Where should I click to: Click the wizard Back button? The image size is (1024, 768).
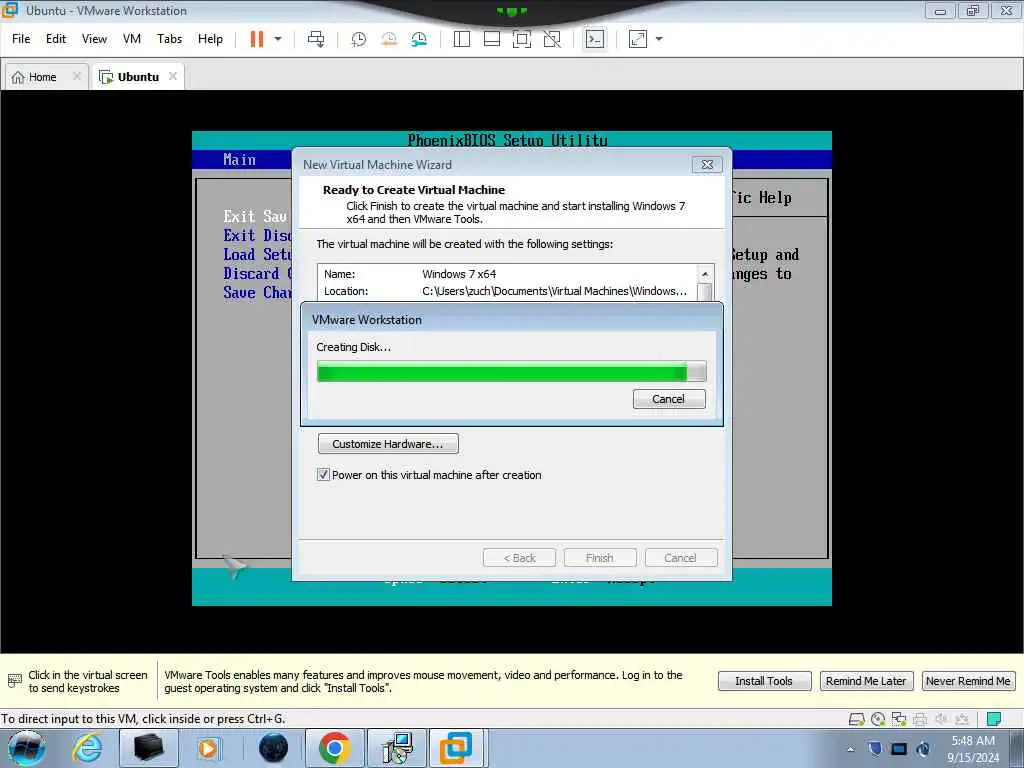(x=519, y=558)
